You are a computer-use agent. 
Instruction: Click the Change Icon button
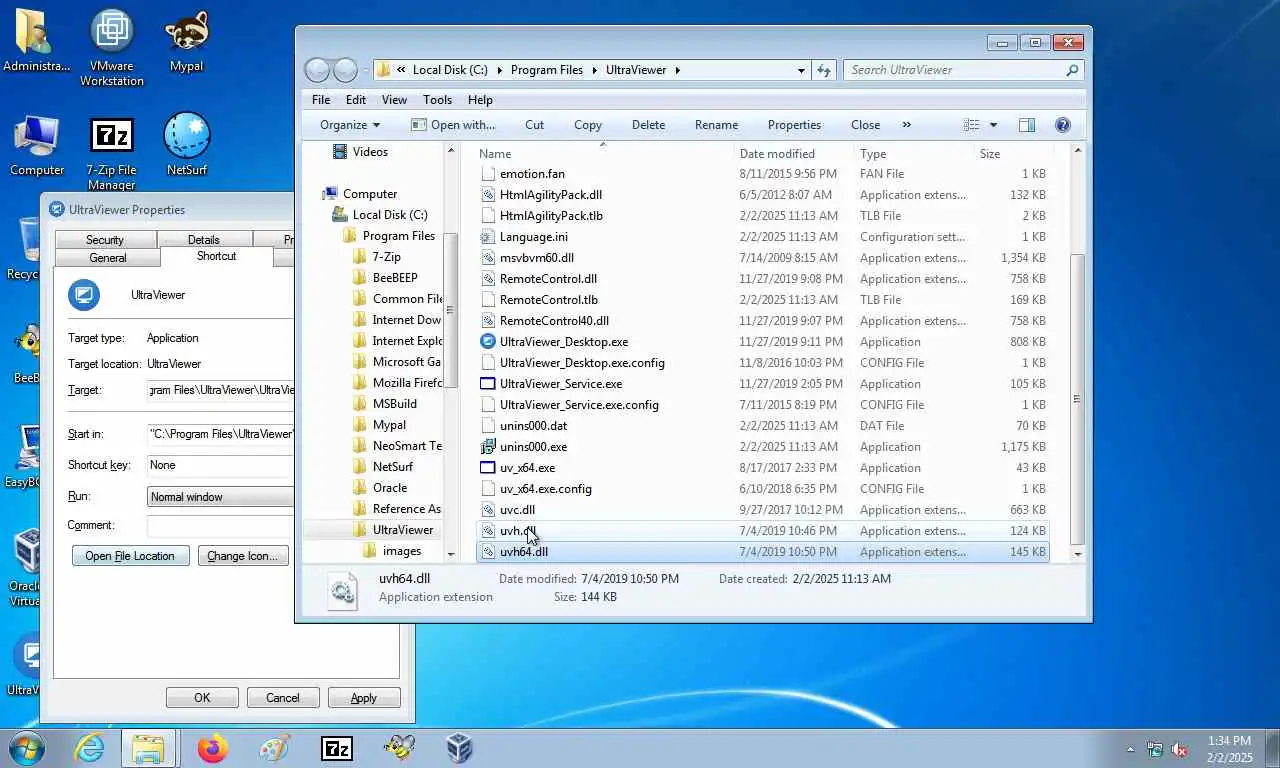click(x=242, y=556)
